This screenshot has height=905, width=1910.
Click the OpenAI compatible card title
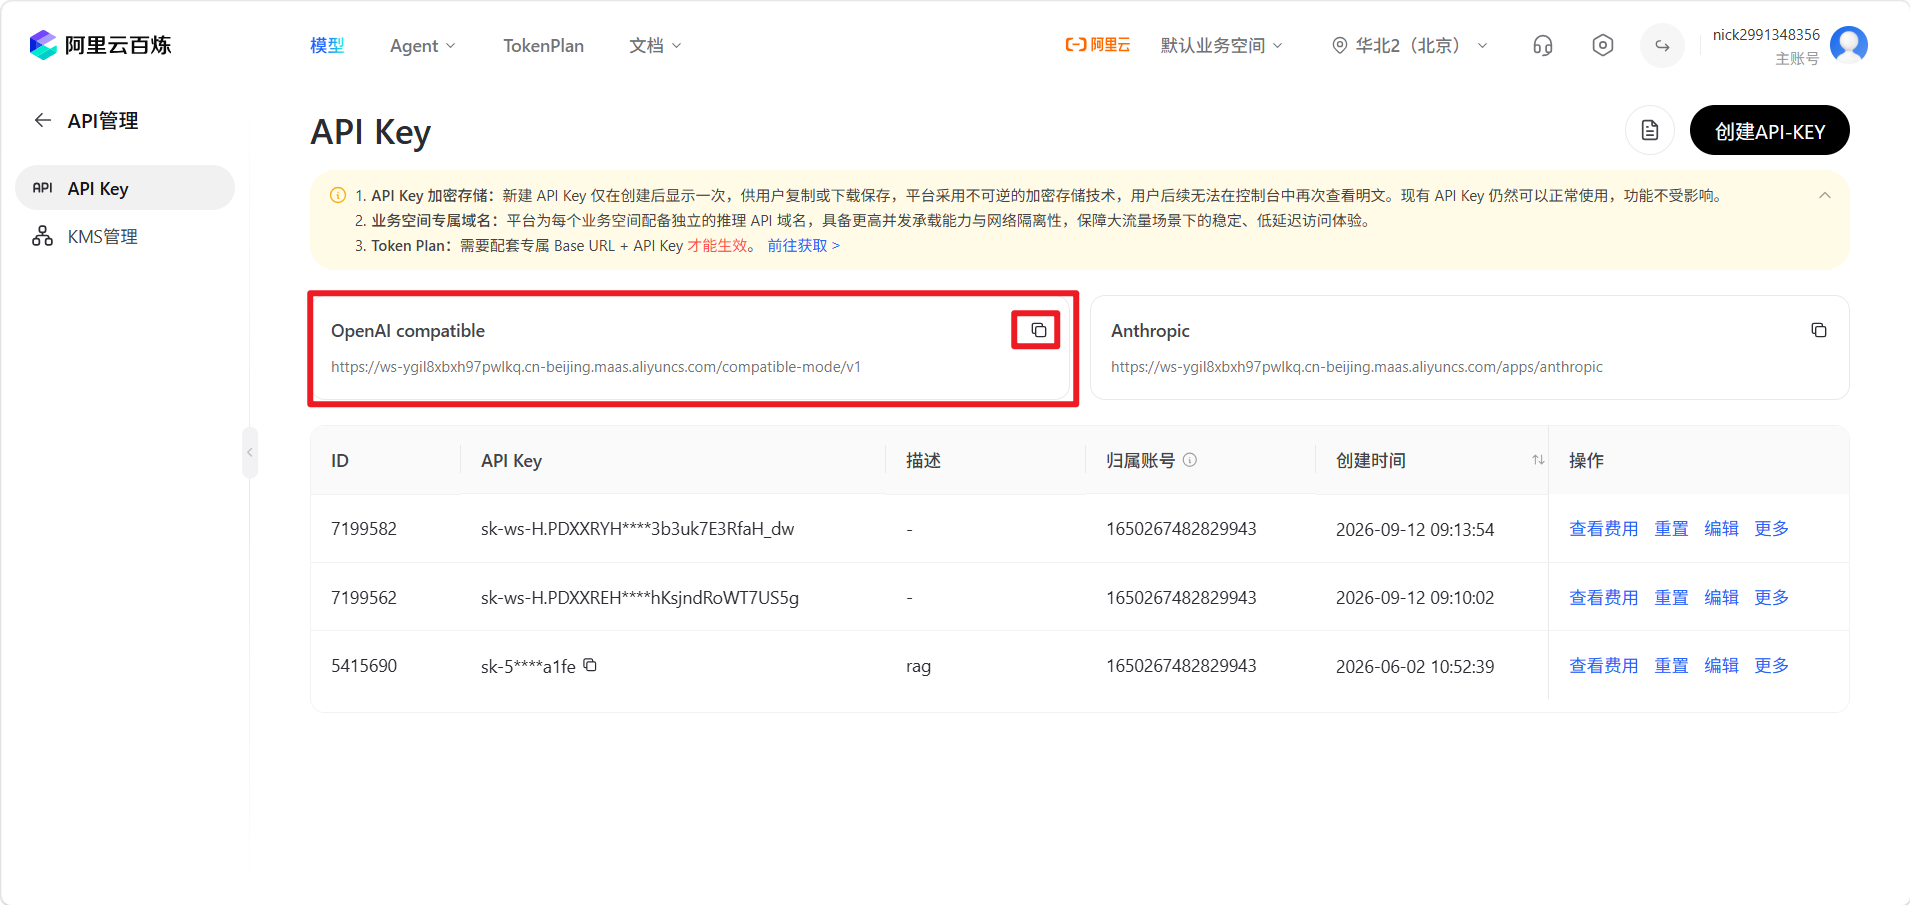click(x=408, y=331)
